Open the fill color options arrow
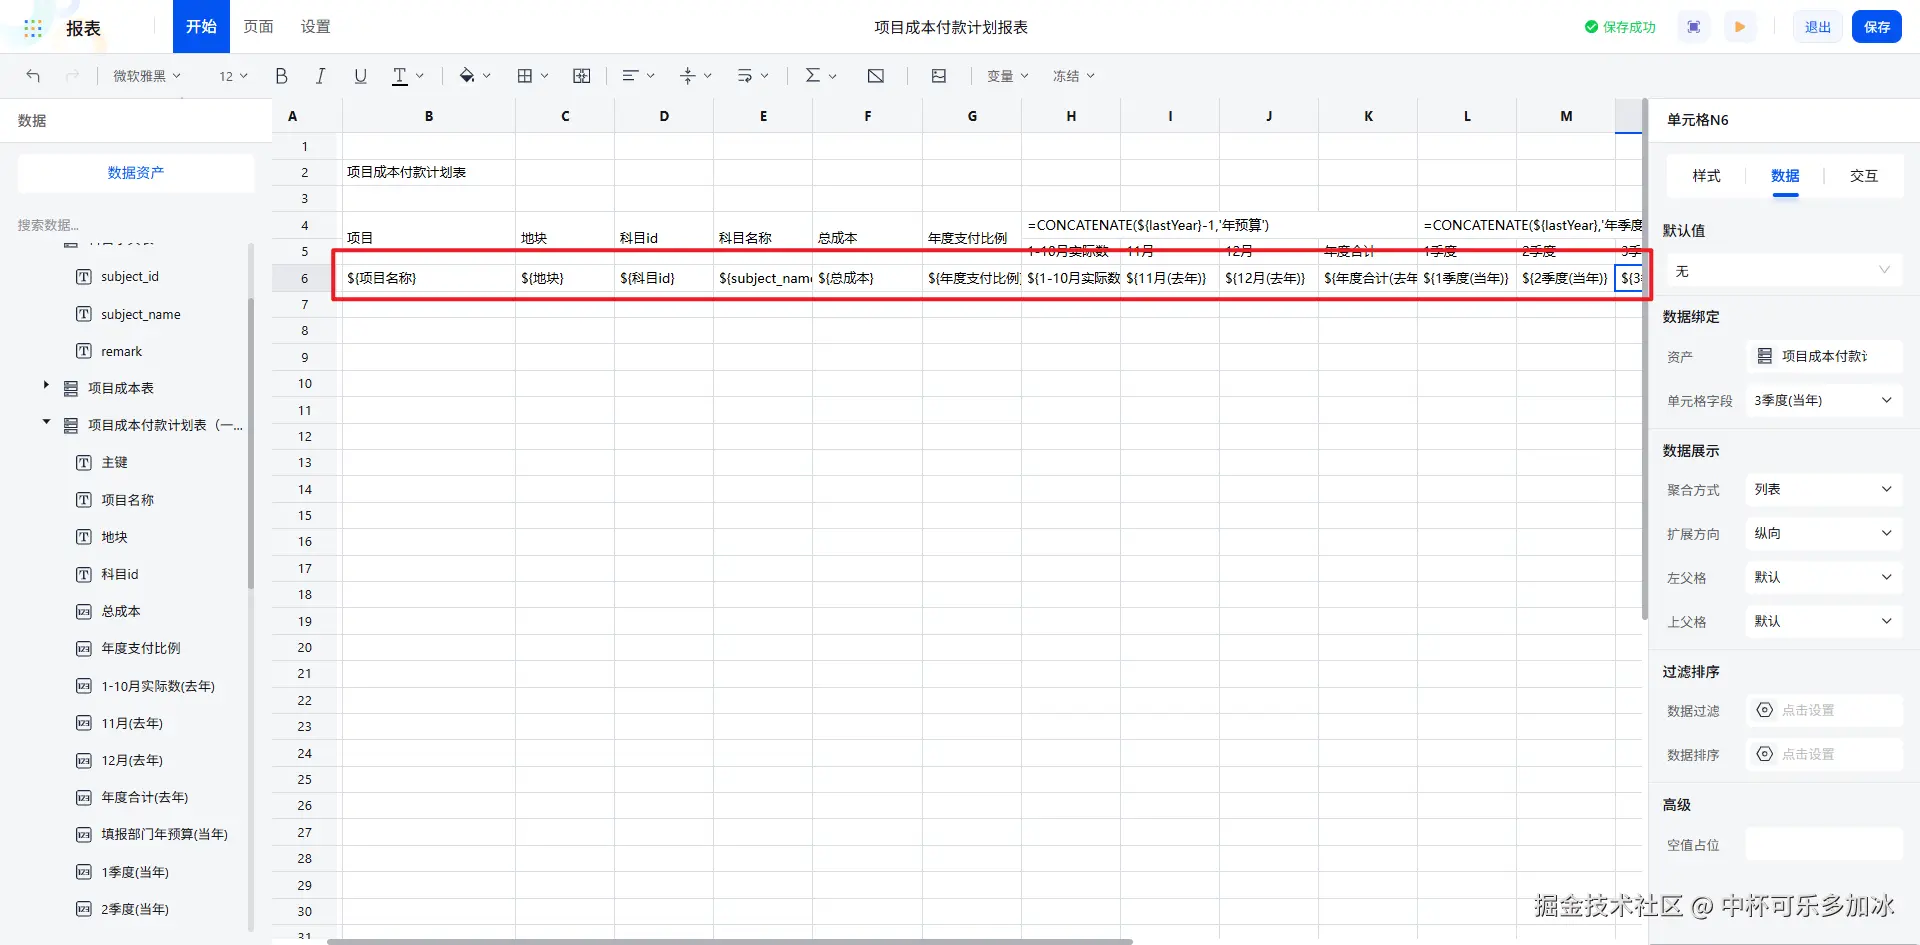 487,76
